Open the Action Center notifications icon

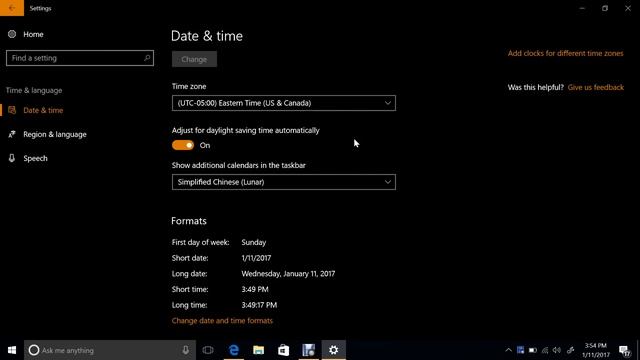pyautogui.click(x=624, y=350)
